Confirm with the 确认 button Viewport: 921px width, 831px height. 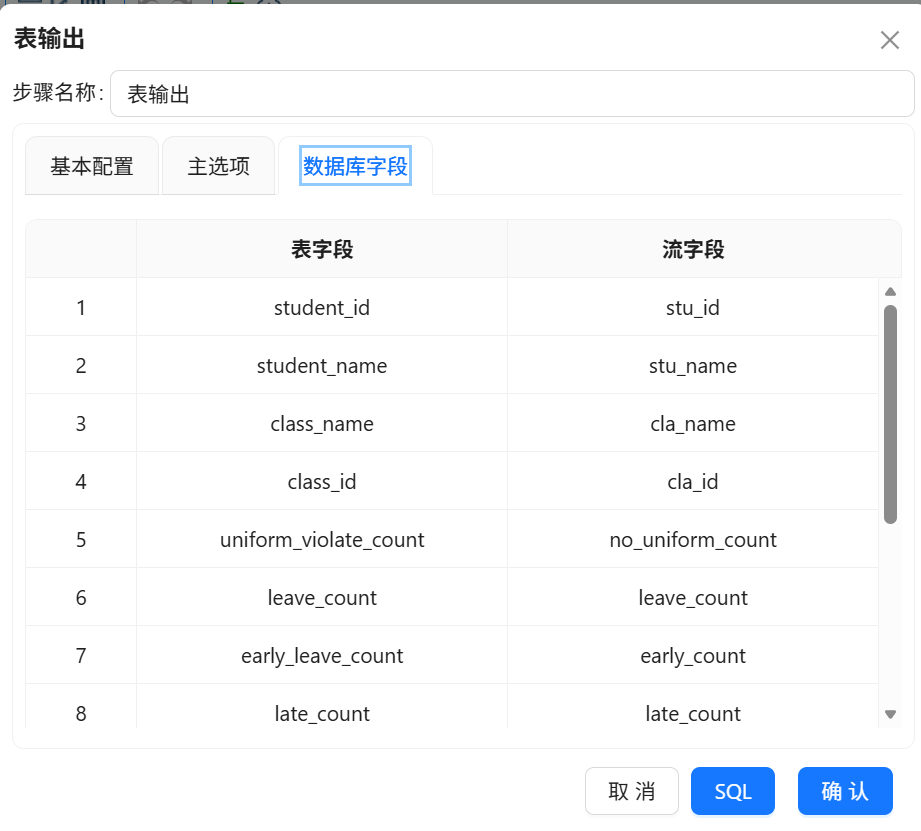tap(845, 791)
